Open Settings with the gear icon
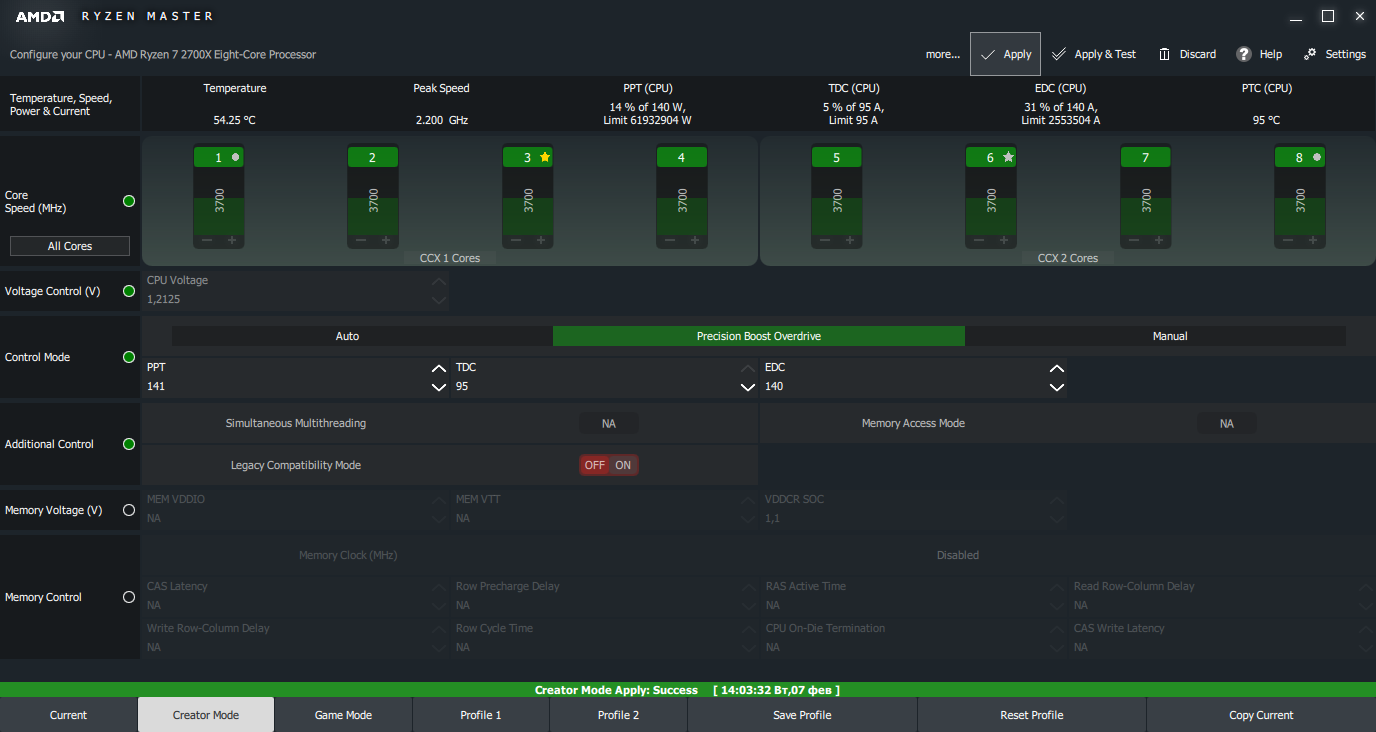The image size is (1376, 732). pos(1334,54)
